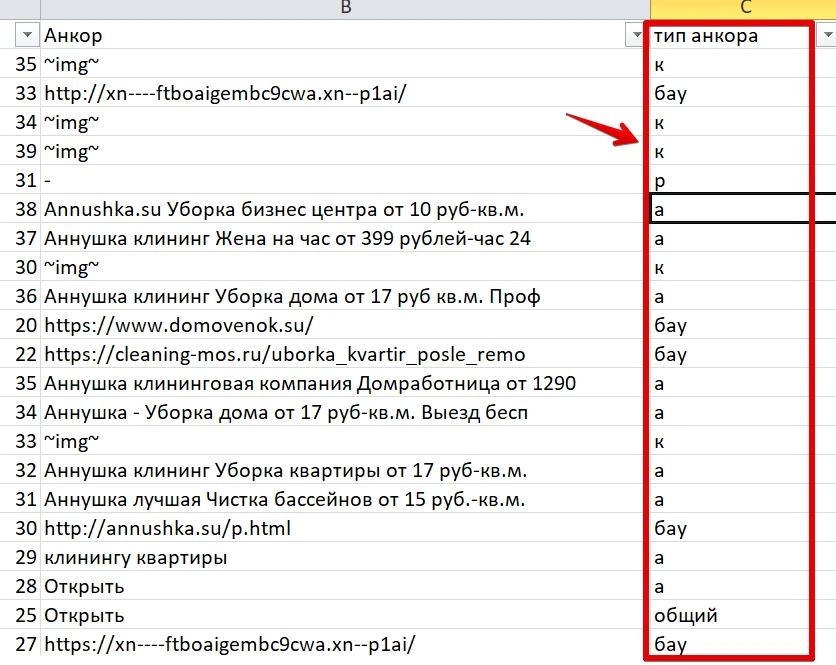Click the клинингу квартиры anchor cell
836x665 pixels.
345,557
